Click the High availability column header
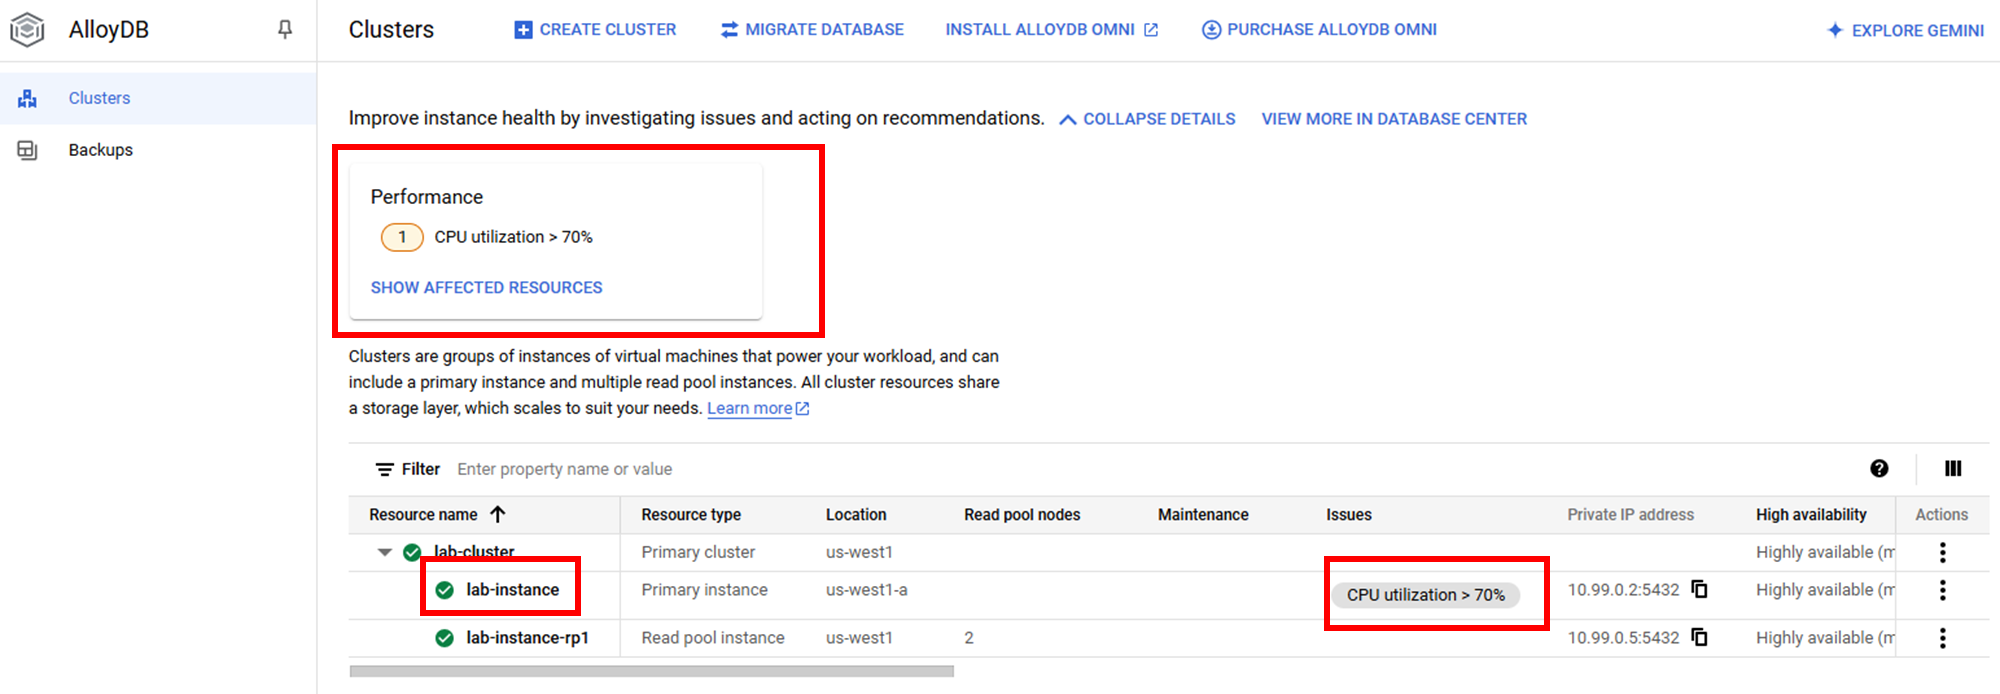Image resolution: width=2000 pixels, height=694 pixels. pos(1811,515)
